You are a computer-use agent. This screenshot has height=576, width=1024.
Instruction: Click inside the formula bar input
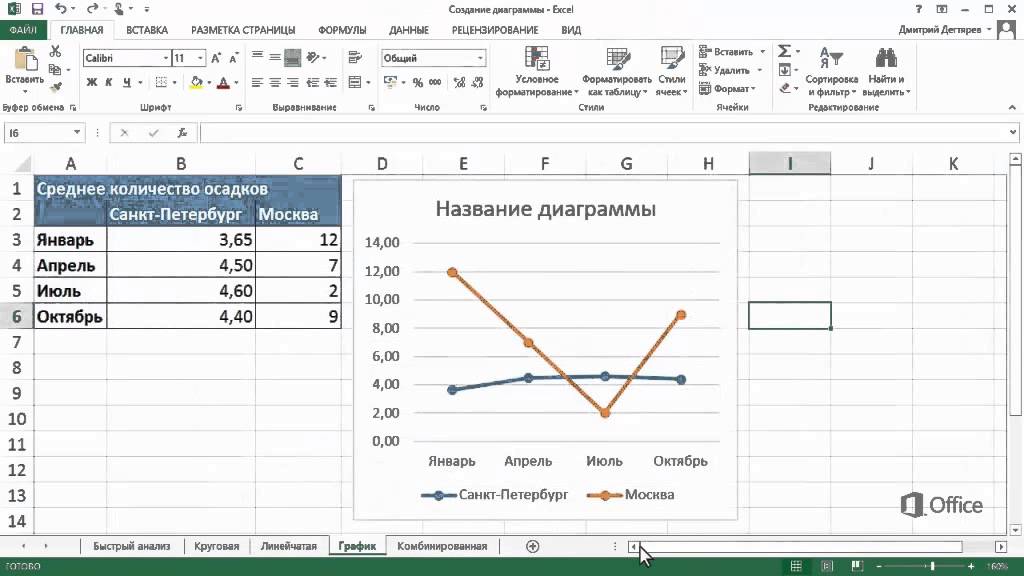coord(603,133)
